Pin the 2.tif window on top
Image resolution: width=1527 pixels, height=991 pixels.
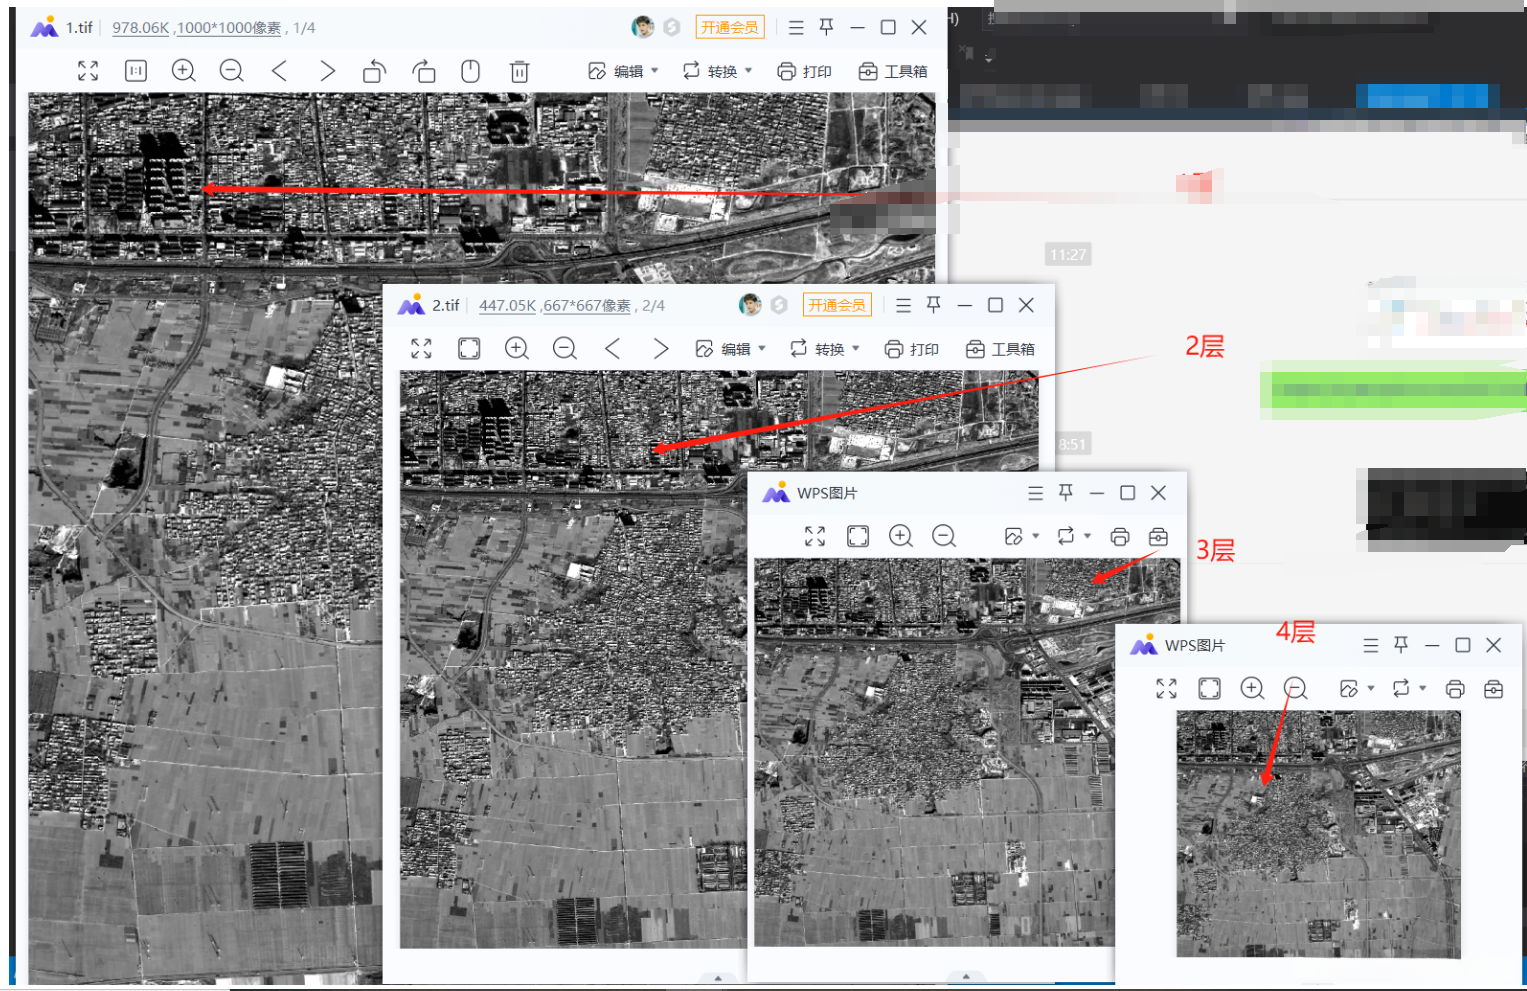click(x=934, y=305)
